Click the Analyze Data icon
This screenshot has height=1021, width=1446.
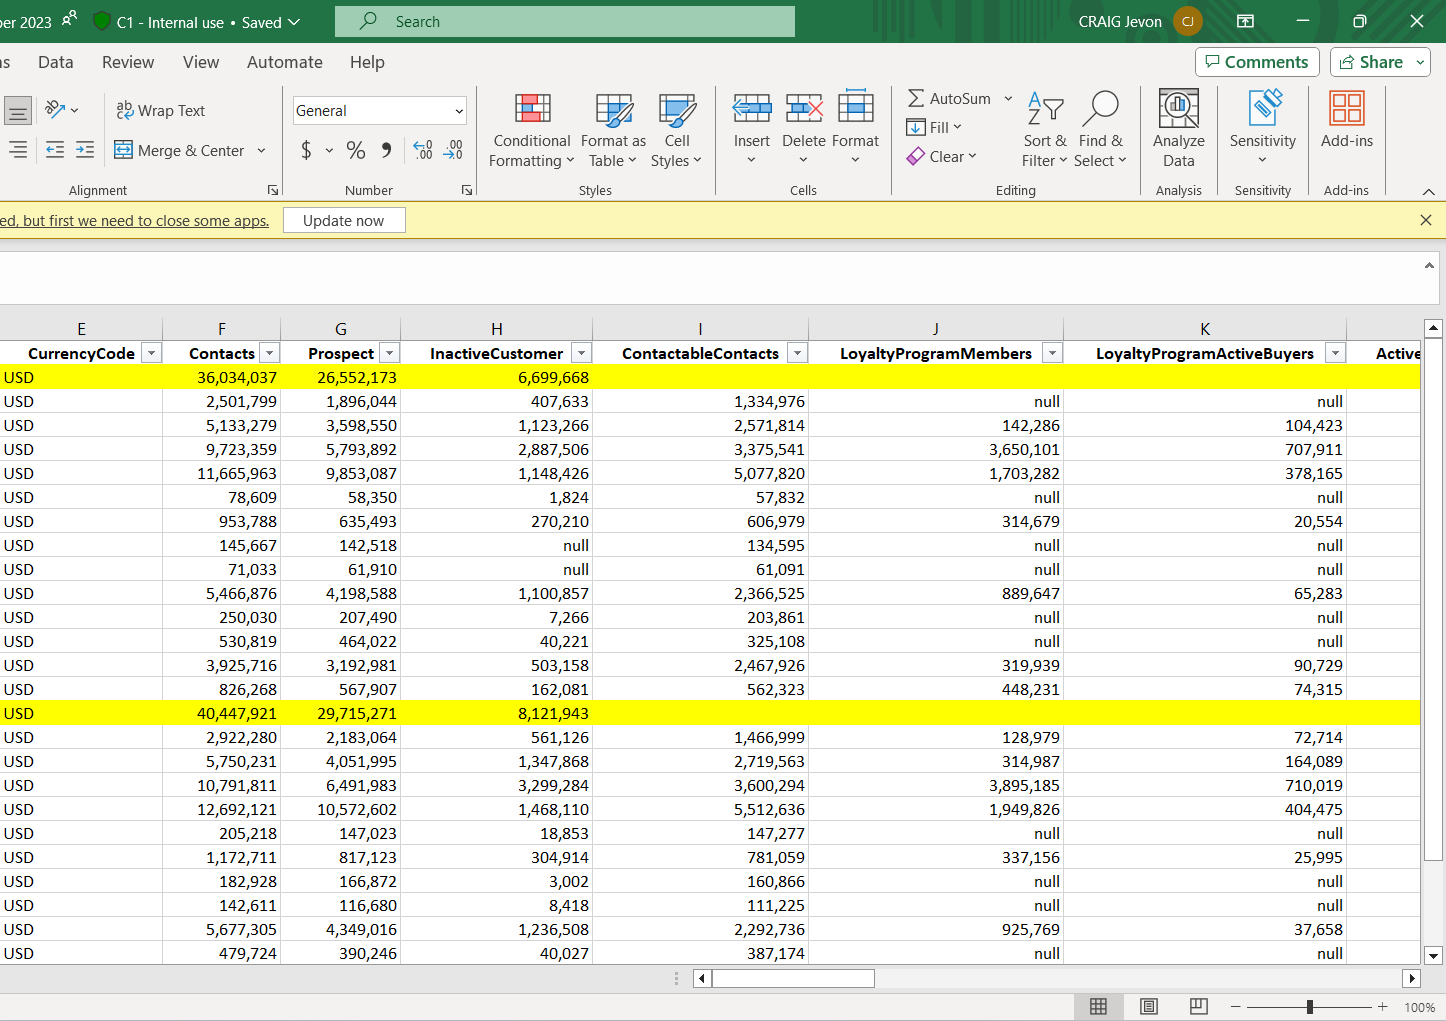(1178, 110)
